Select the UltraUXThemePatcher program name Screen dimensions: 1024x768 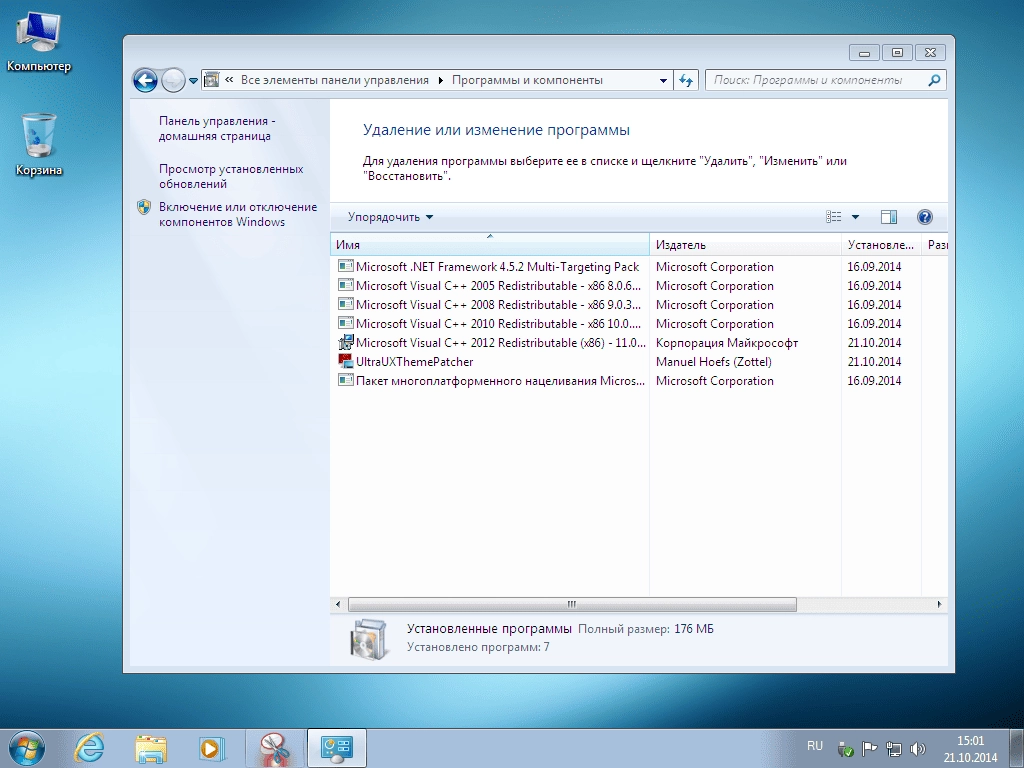pos(414,361)
